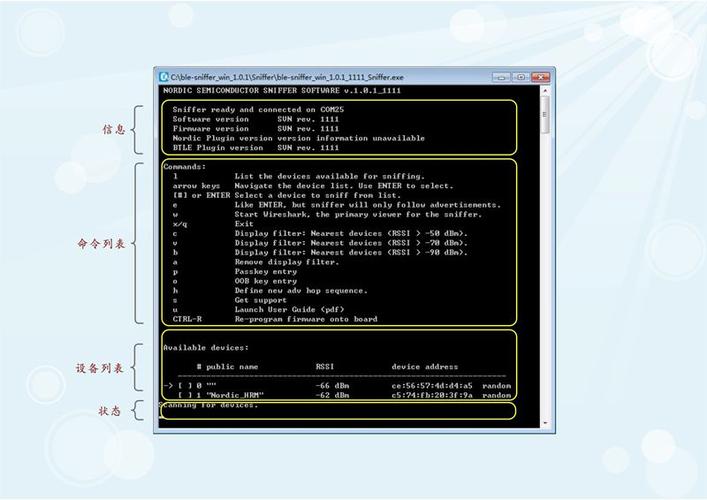
Task: Click the 'RSSI' column header
Action: [x=325, y=367]
